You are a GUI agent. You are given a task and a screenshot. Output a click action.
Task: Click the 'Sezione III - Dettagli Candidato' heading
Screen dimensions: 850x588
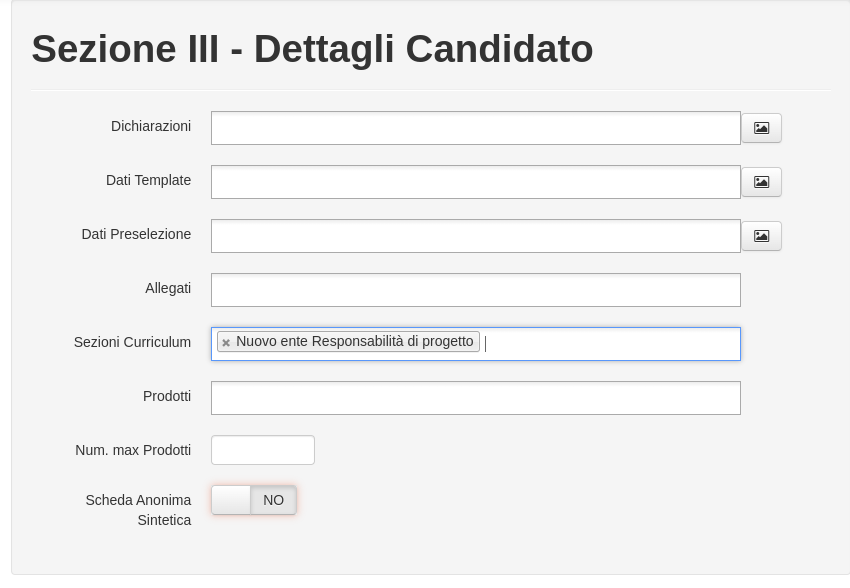(312, 49)
